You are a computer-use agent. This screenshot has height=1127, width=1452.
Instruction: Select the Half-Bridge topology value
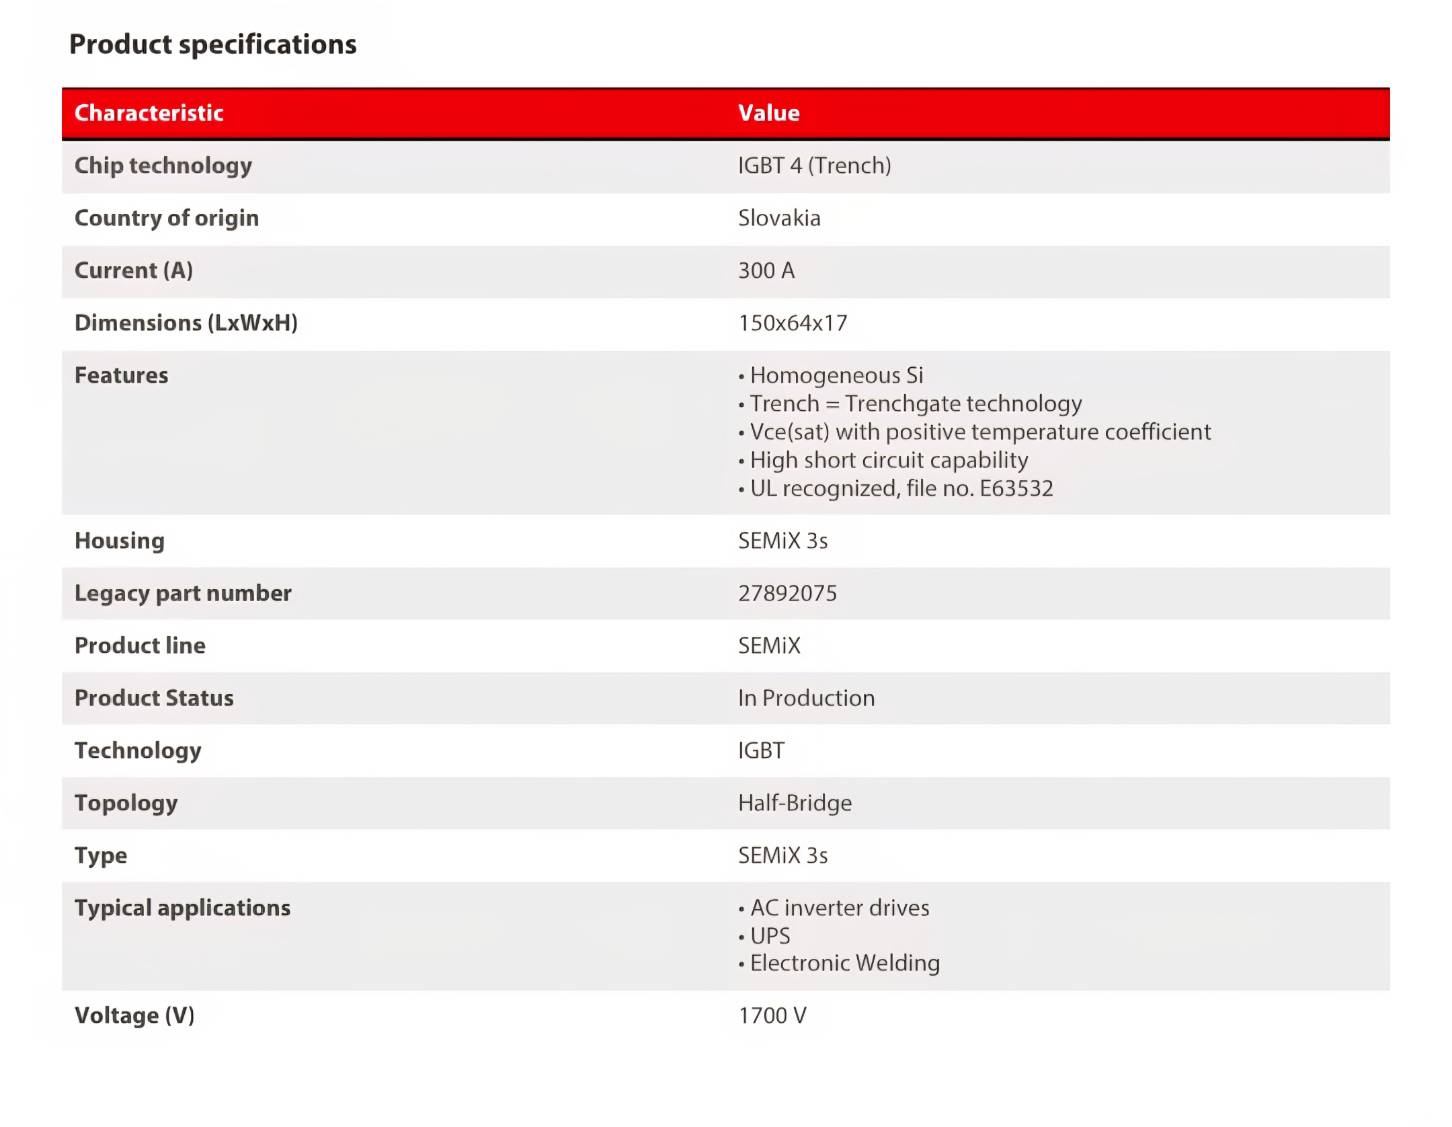click(x=795, y=803)
